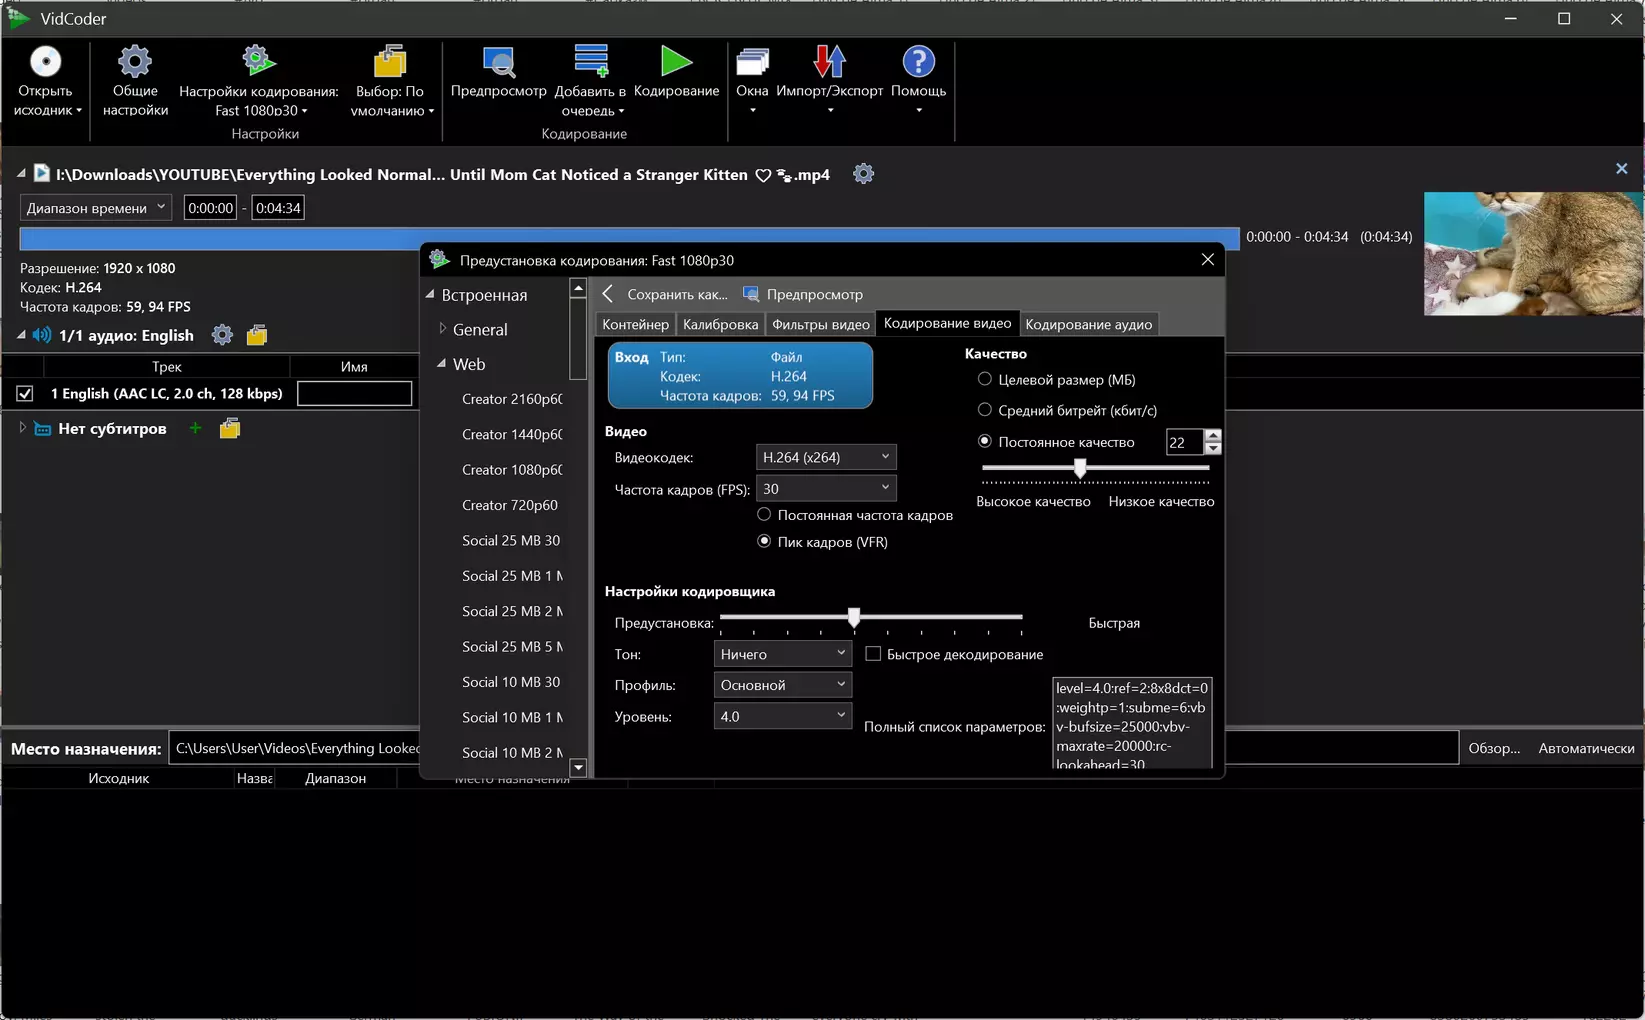
Task: Click the Browse destination button
Action: click(x=1493, y=748)
